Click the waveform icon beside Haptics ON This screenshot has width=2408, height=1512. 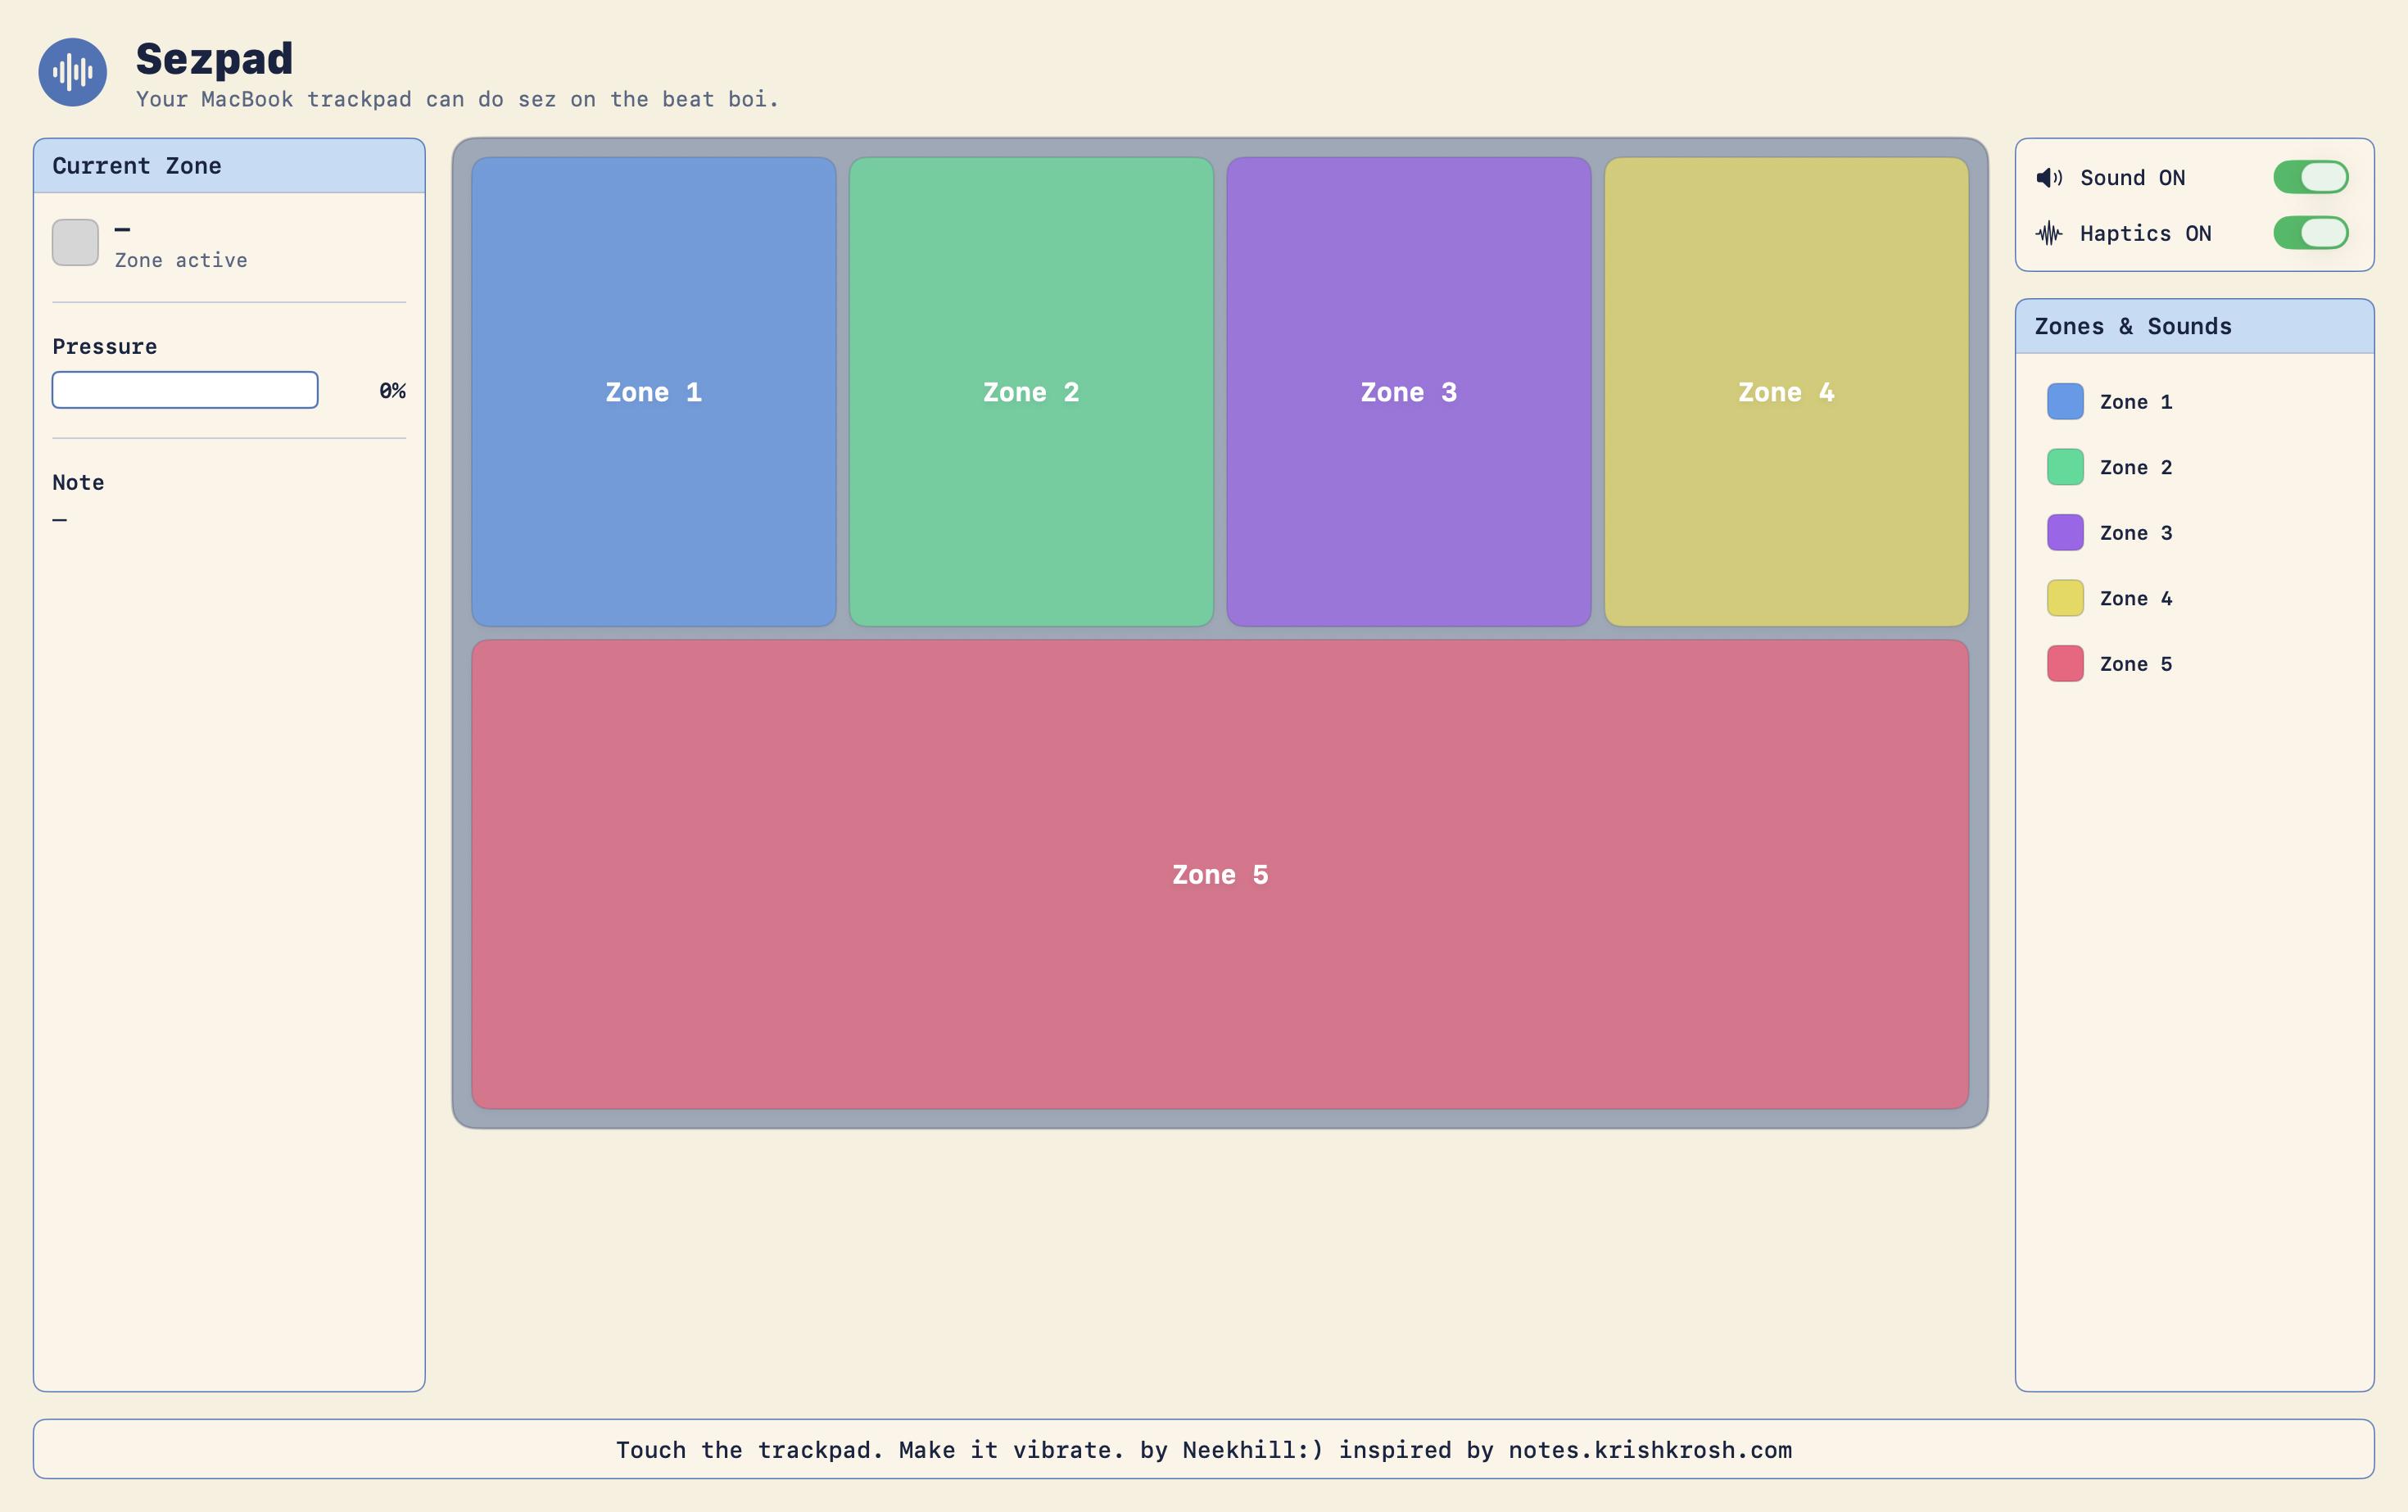pos(2049,234)
